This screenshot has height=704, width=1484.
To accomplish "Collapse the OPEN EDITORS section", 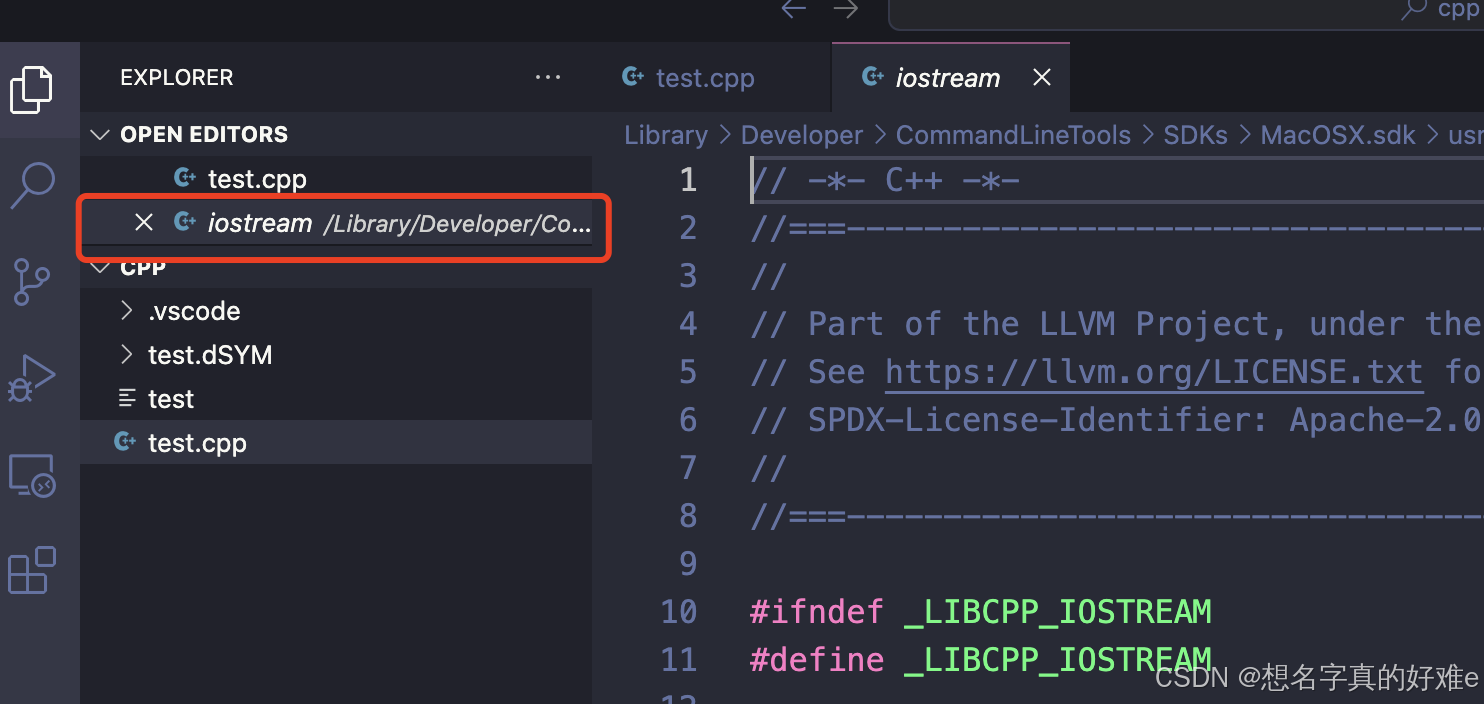I will click(x=99, y=134).
